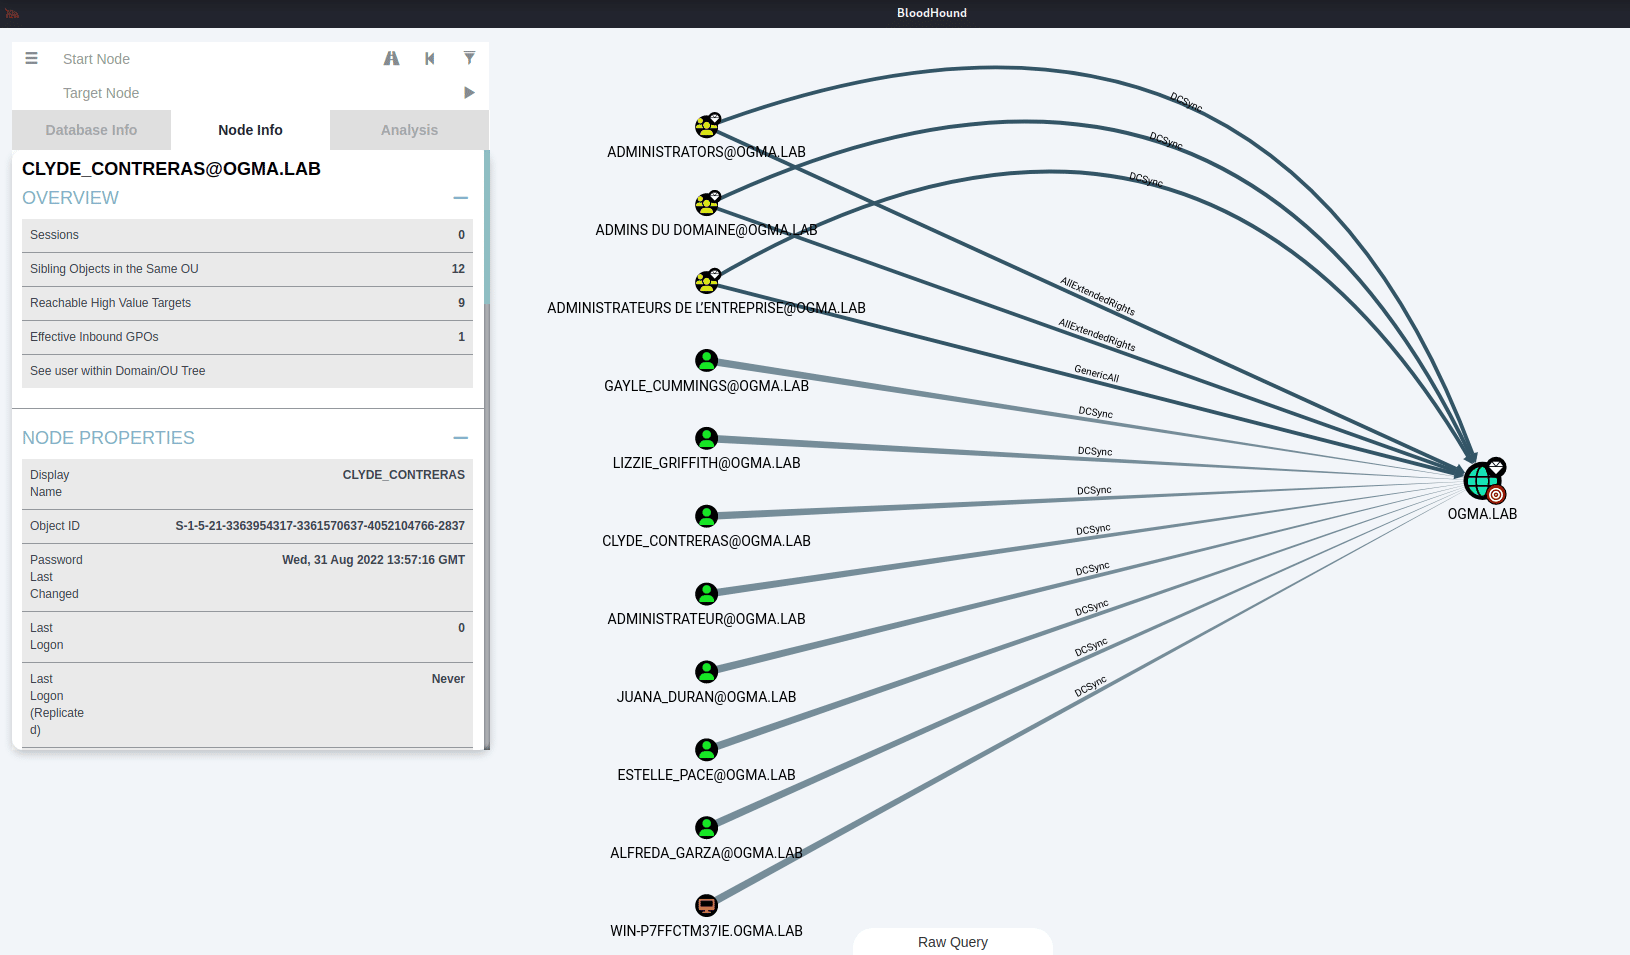Collapse the OVERVIEW section
1630x955 pixels.
coord(460,198)
